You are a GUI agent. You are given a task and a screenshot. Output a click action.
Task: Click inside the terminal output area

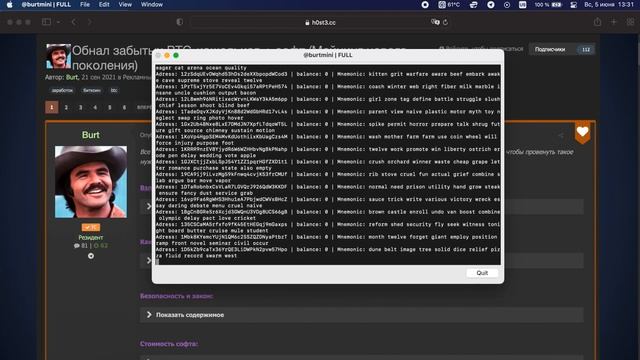(328, 164)
